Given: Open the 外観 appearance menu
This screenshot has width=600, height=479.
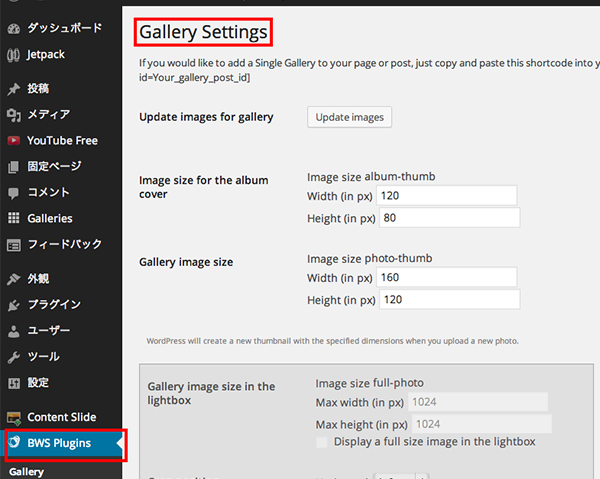Looking at the screenshot, I should click(x=38, y=279).
